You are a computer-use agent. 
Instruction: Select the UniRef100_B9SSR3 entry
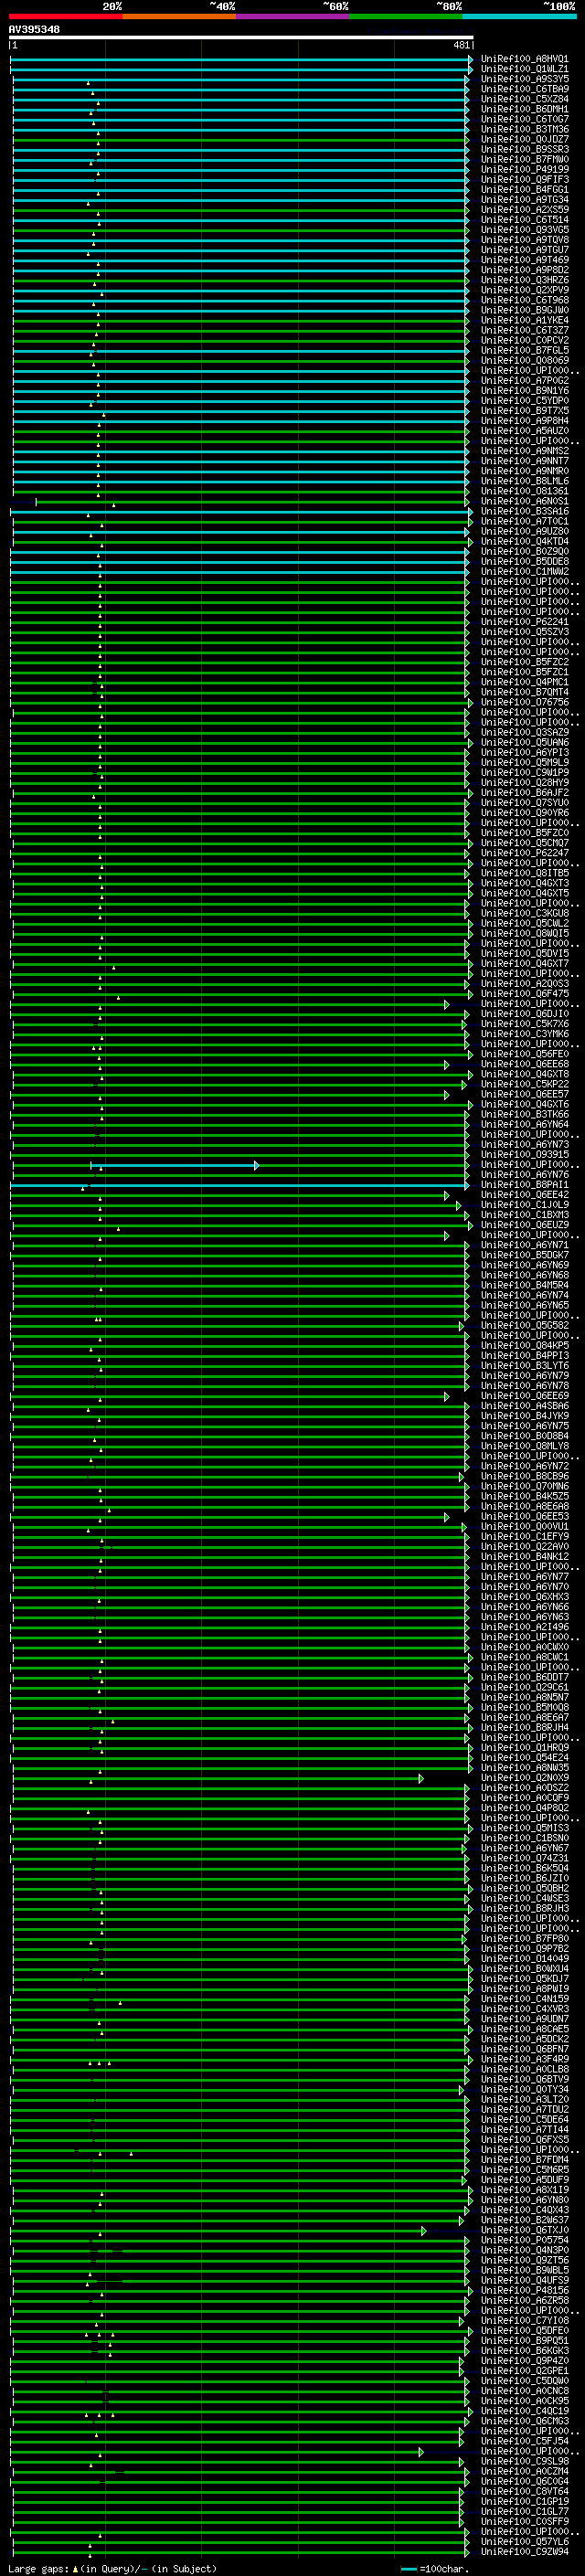525,149
